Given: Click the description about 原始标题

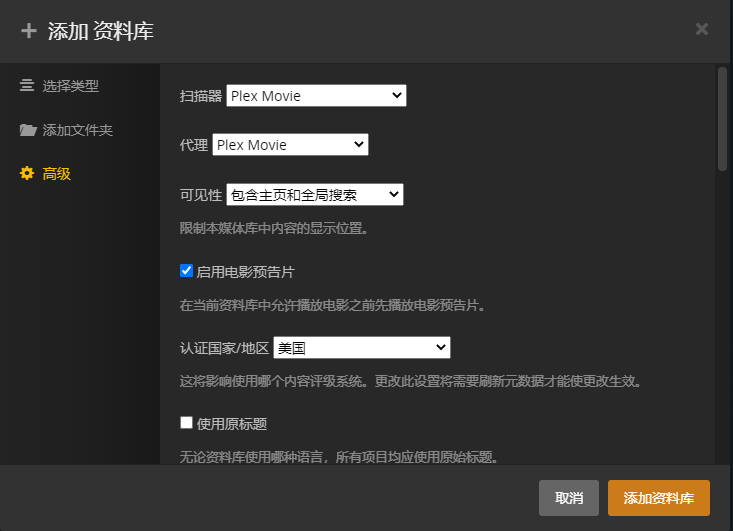Looking at the screenshot, I should pos(338,457).
